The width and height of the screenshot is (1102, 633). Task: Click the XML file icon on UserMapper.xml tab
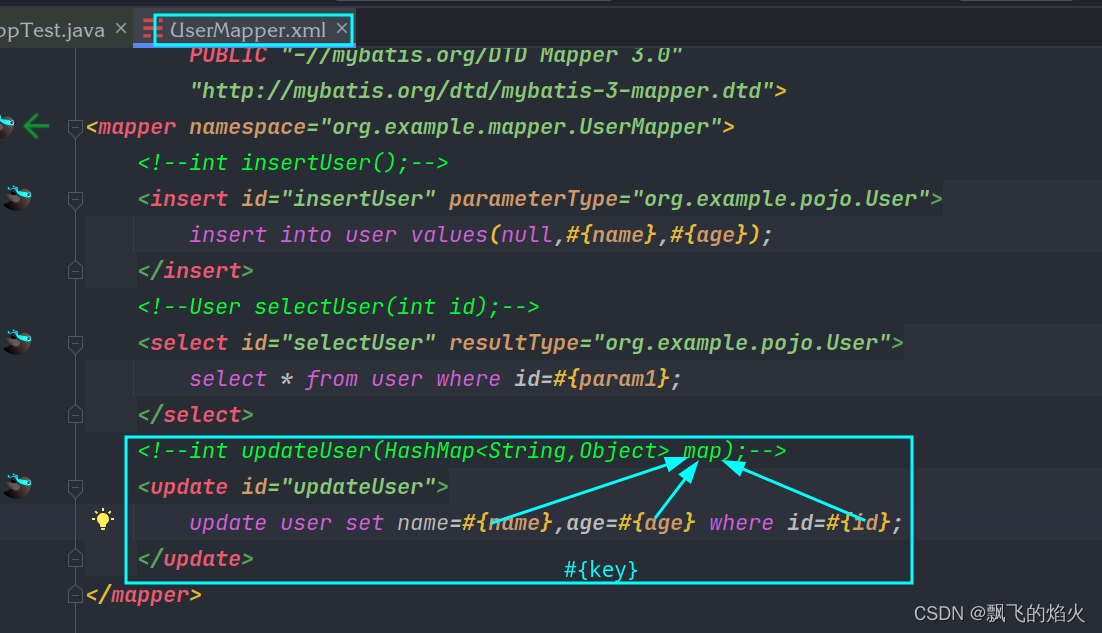[153, 29]
